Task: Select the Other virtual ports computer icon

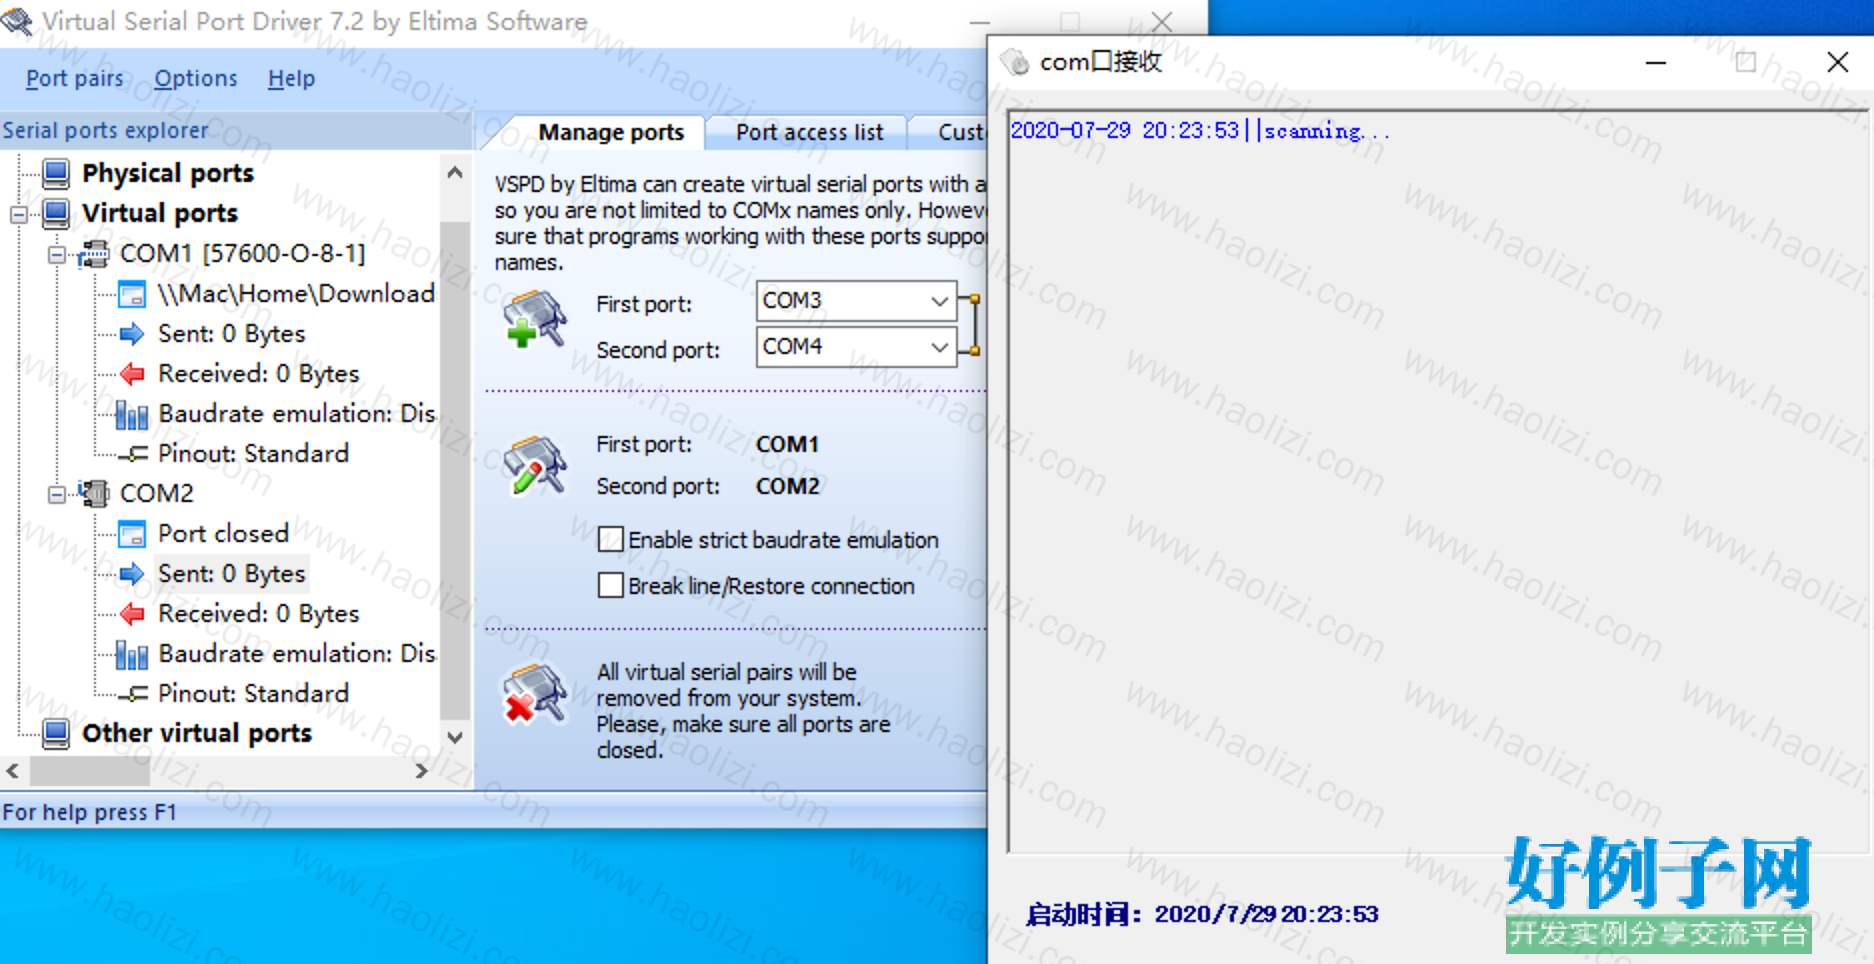Action: (x=57, y=733)
